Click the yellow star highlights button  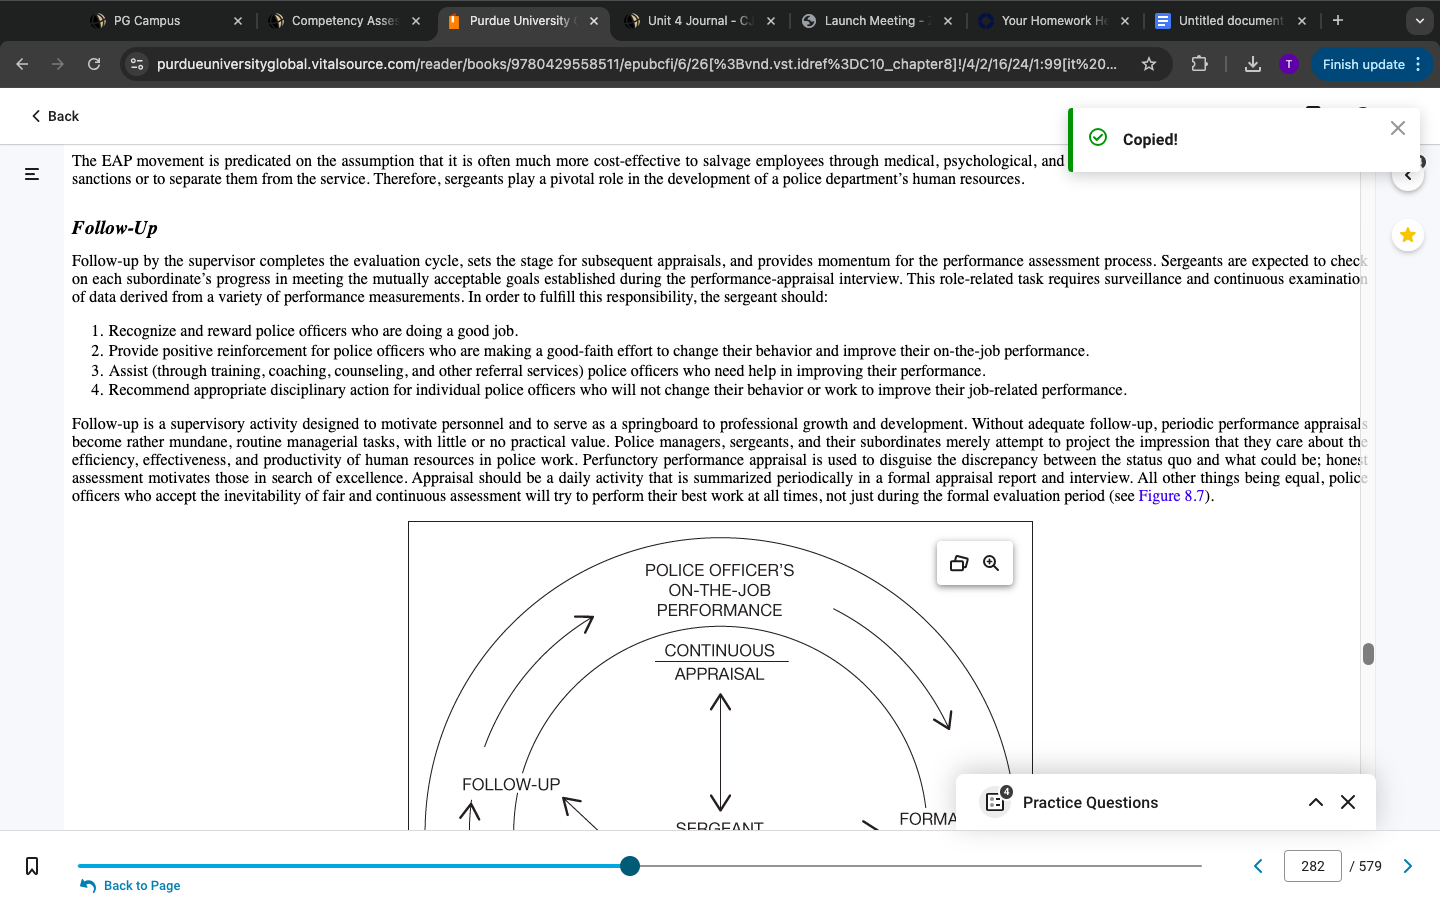1407,235
